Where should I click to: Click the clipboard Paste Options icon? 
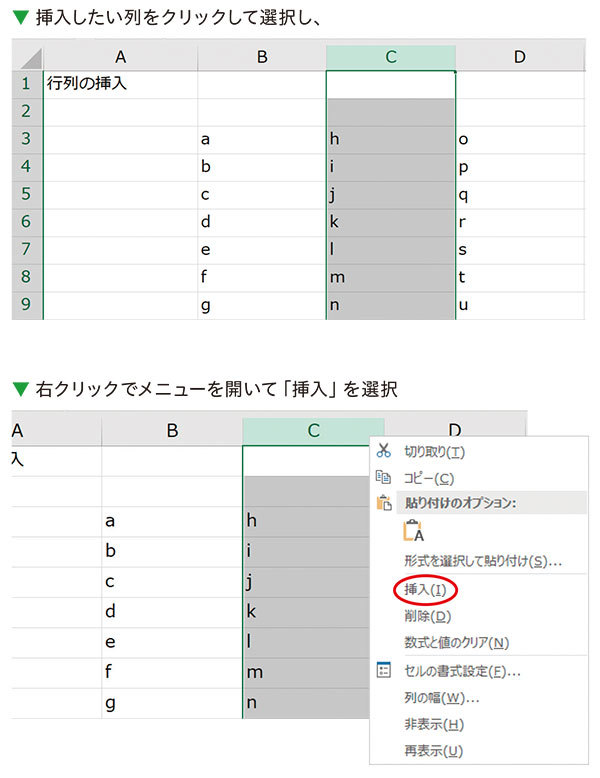384,503
